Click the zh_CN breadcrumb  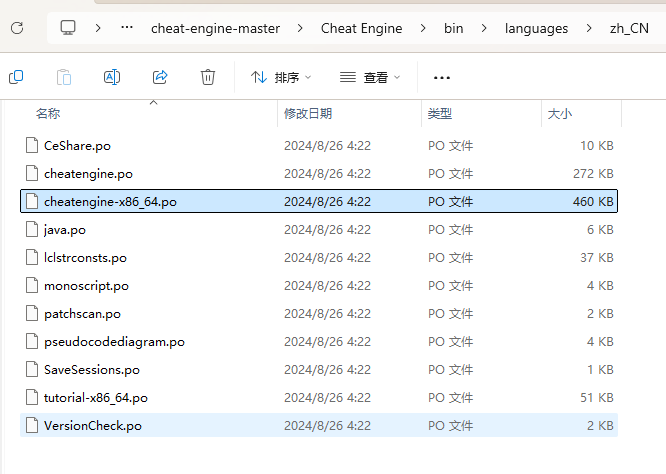(x=629, y=28)
